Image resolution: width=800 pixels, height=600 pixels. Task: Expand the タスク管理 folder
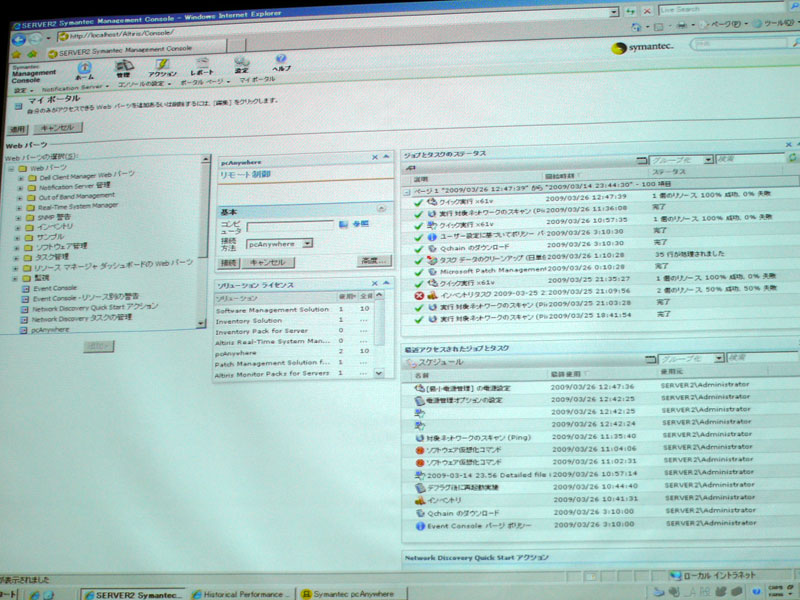(17, 259)
